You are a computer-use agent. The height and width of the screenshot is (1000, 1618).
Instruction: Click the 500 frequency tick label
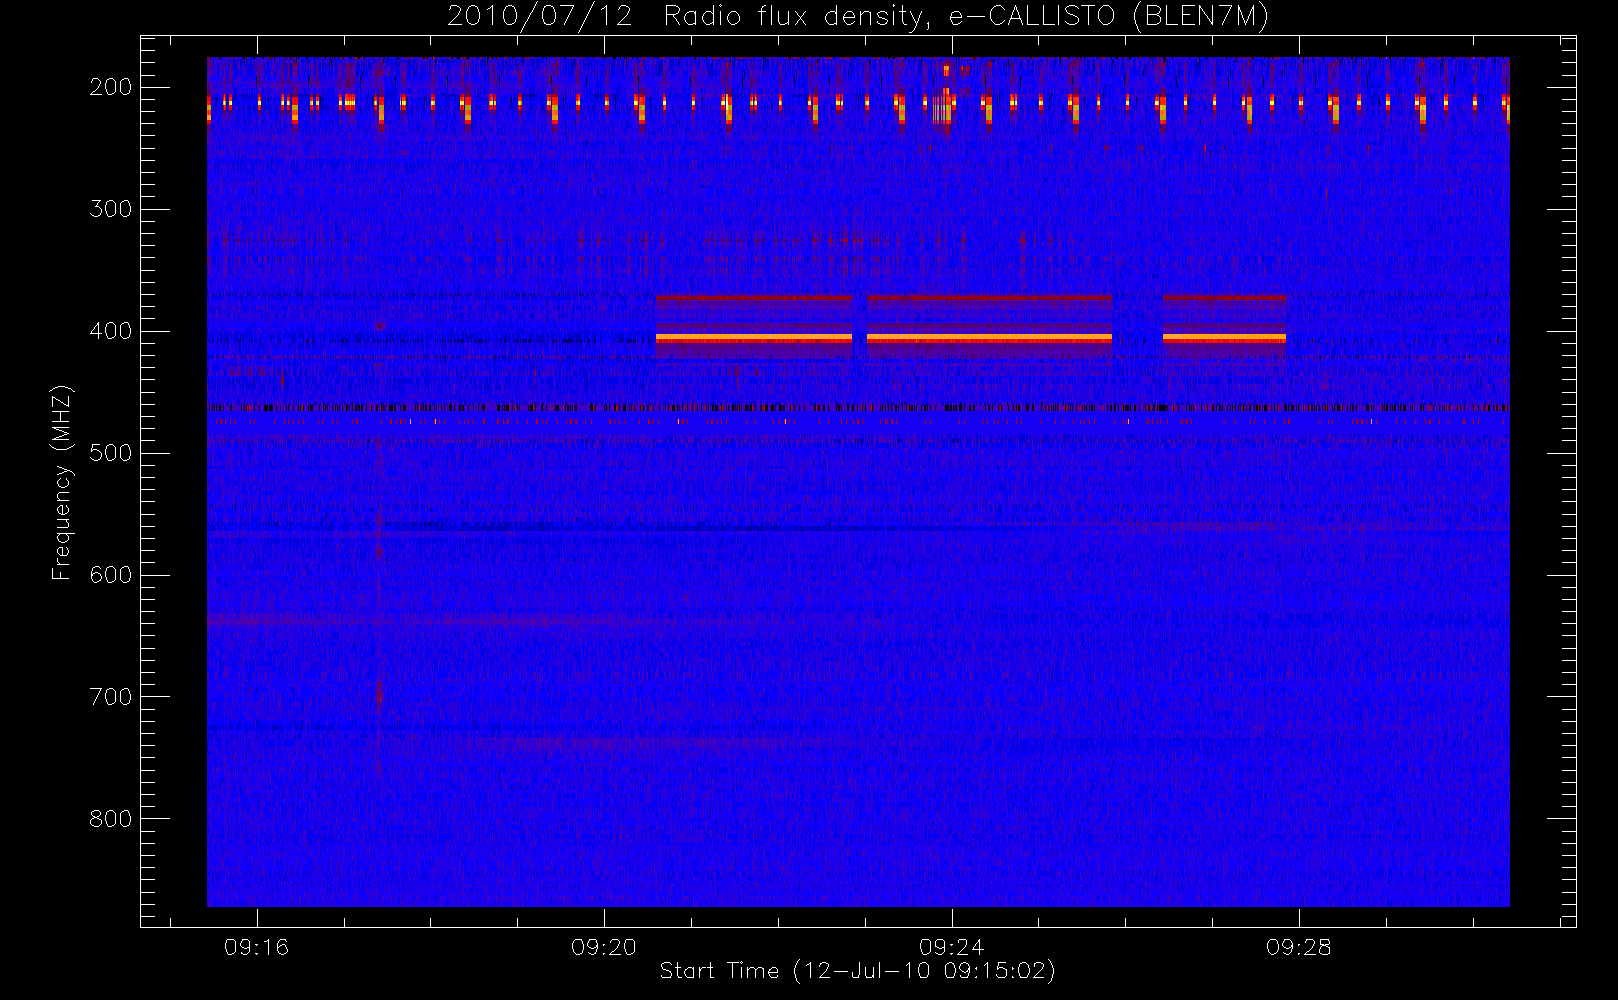point(111,453)
